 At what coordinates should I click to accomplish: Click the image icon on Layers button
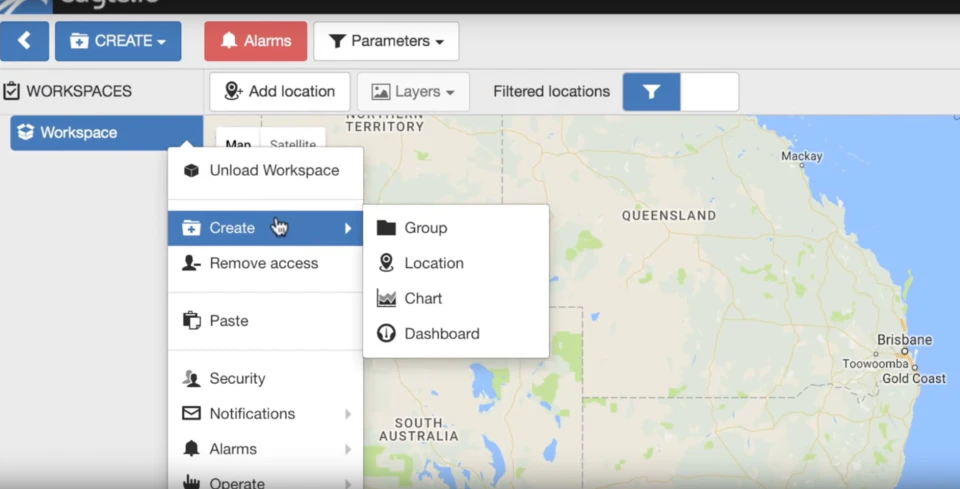click(381, 92)
